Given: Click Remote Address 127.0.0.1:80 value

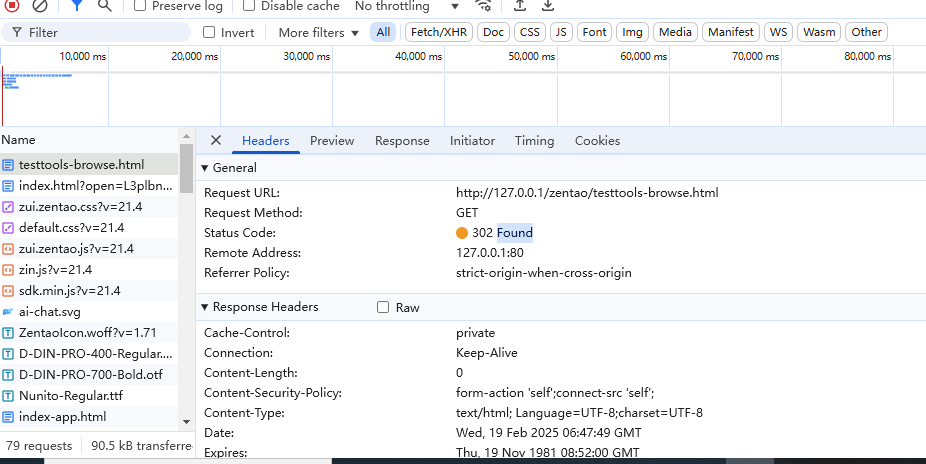Looking at the screenshot, I should point(490,253).
